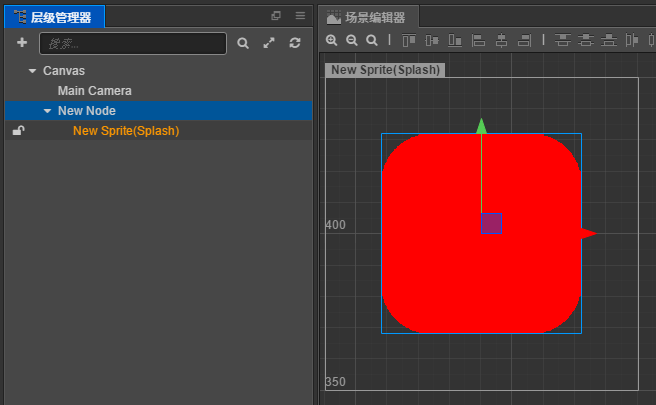Image resolution: width=656 pixels, height=405 pixels.
Task: Select New Sprite(Splash) in hierarchy
Action: pyautogui.click(x=126, y=131)
